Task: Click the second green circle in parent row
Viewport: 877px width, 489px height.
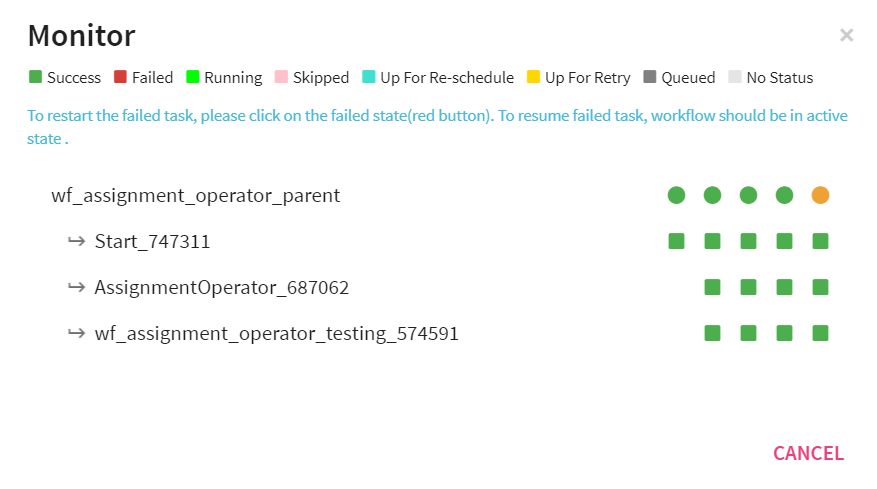Action: (x=712, y=195)
